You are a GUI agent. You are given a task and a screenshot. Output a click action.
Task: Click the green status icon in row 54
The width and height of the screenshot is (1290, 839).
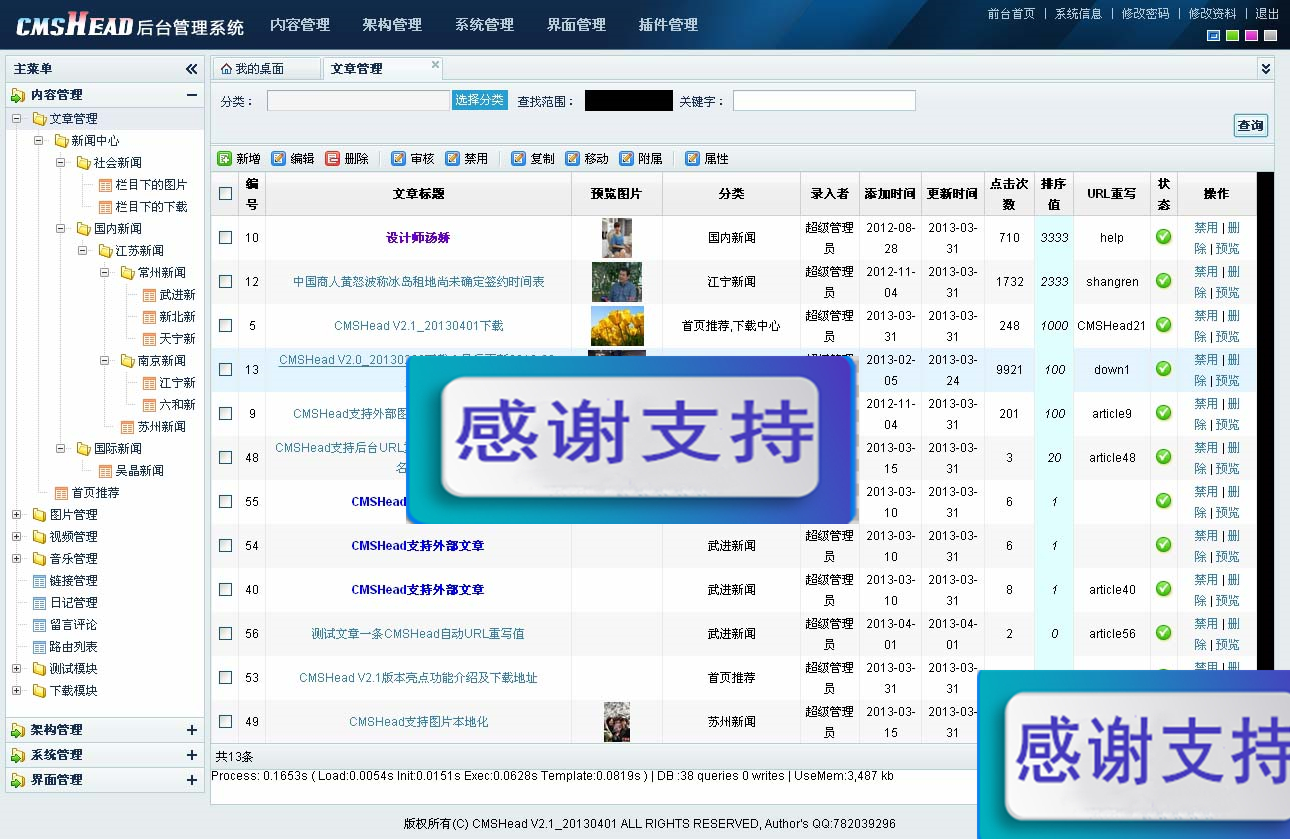point(1163,545)
